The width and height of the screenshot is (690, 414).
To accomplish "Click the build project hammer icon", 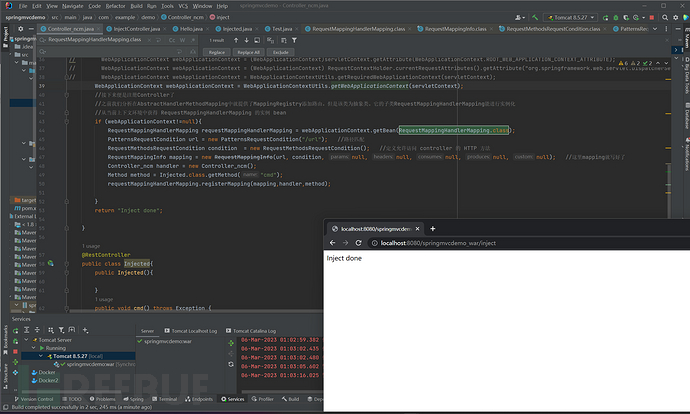I will (x=535, y=18).
